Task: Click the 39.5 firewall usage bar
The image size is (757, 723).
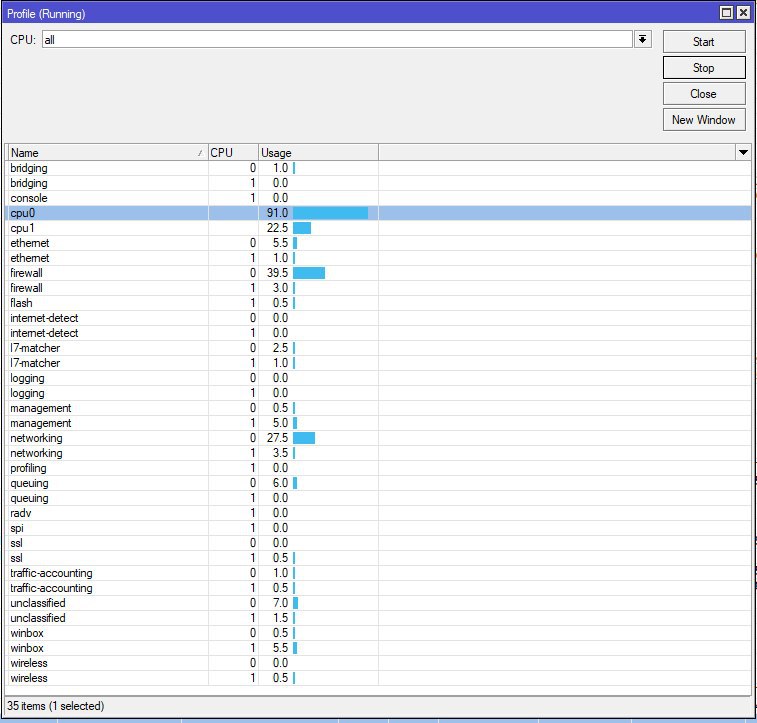Action: [309, 273]
